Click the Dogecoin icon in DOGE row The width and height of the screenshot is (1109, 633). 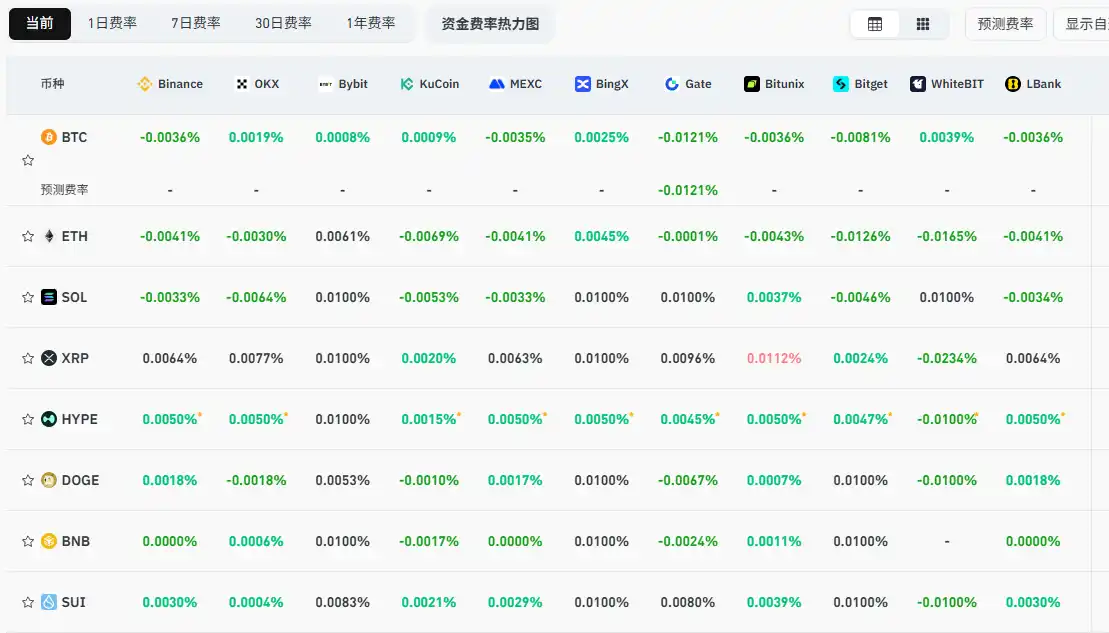pyautogui.click(x=48, y=480)
